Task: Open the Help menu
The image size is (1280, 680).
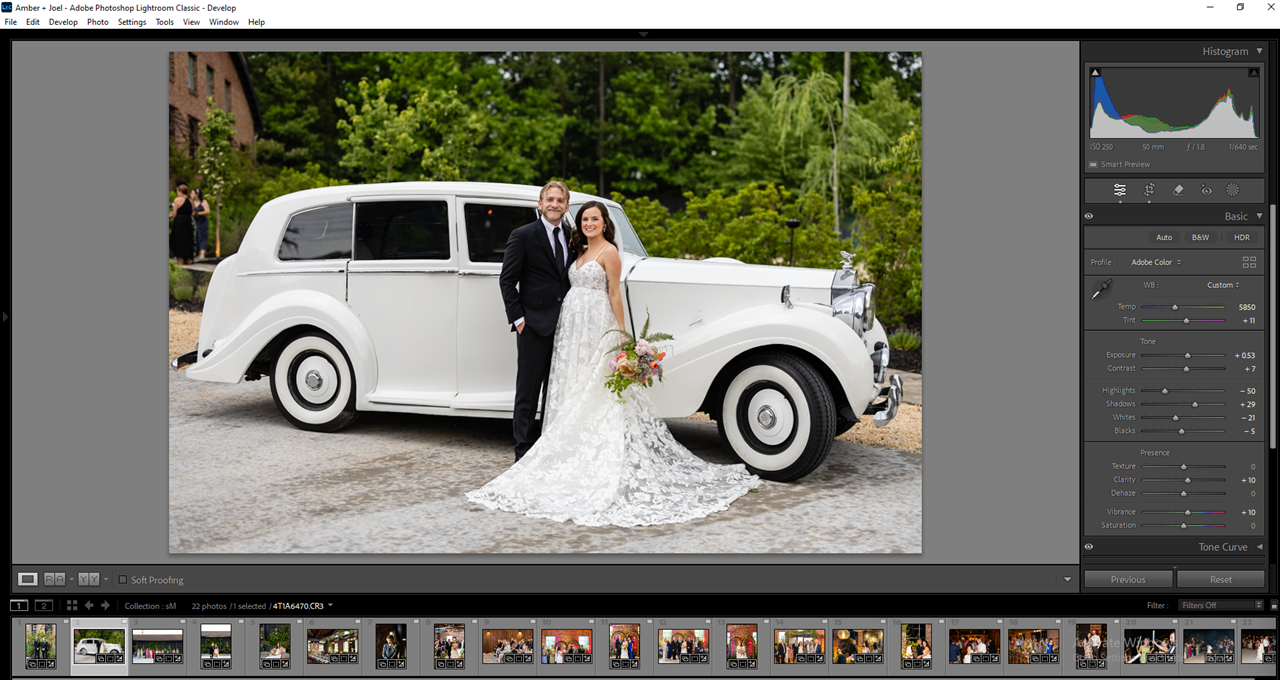Action: point(257,22)
